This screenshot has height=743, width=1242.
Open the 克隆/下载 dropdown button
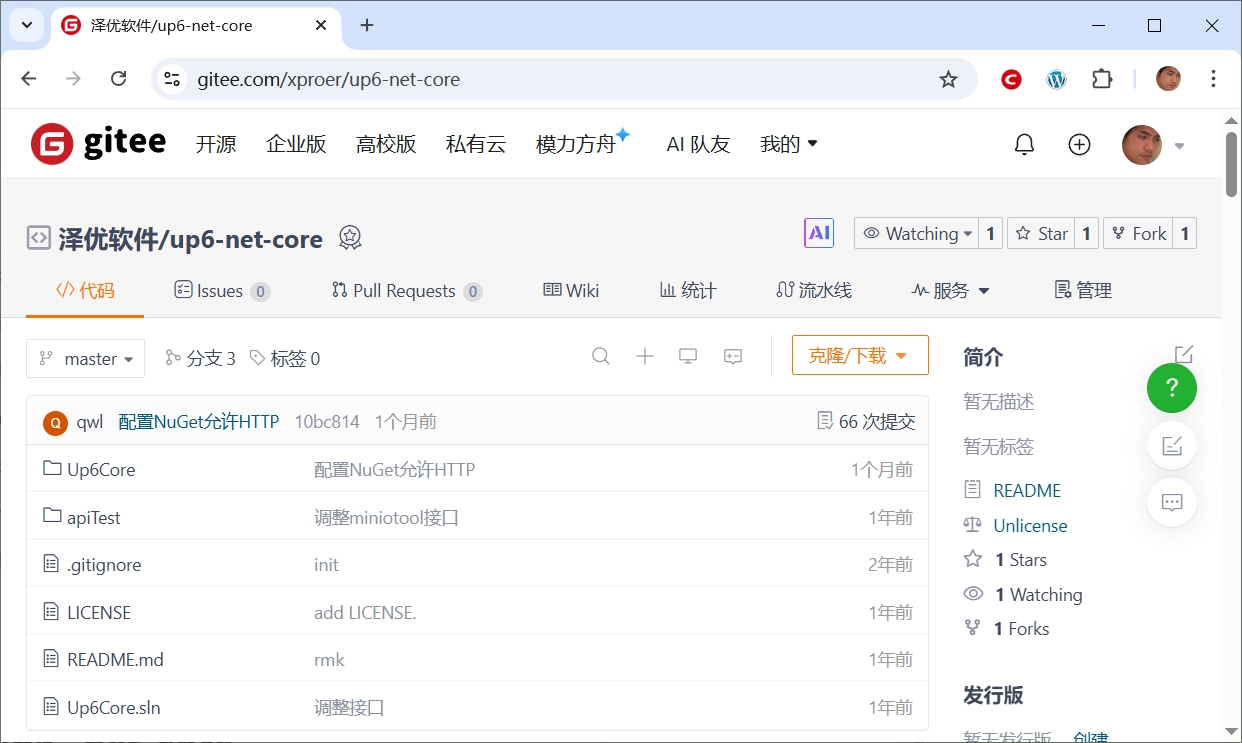pyautogui.click(x=859, y=355)
